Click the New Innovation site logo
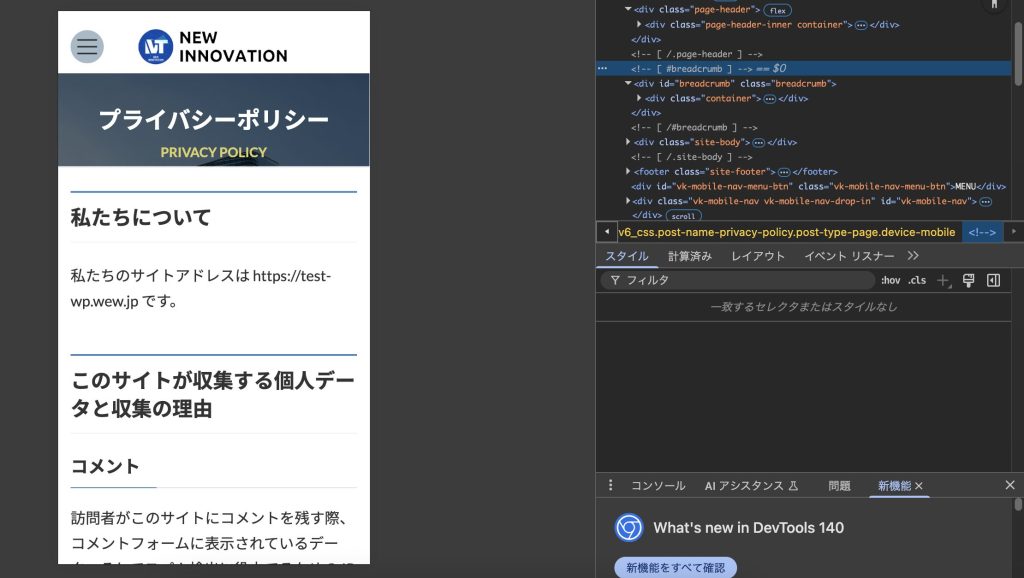The image size is (1024, 578). click(212, 46)
